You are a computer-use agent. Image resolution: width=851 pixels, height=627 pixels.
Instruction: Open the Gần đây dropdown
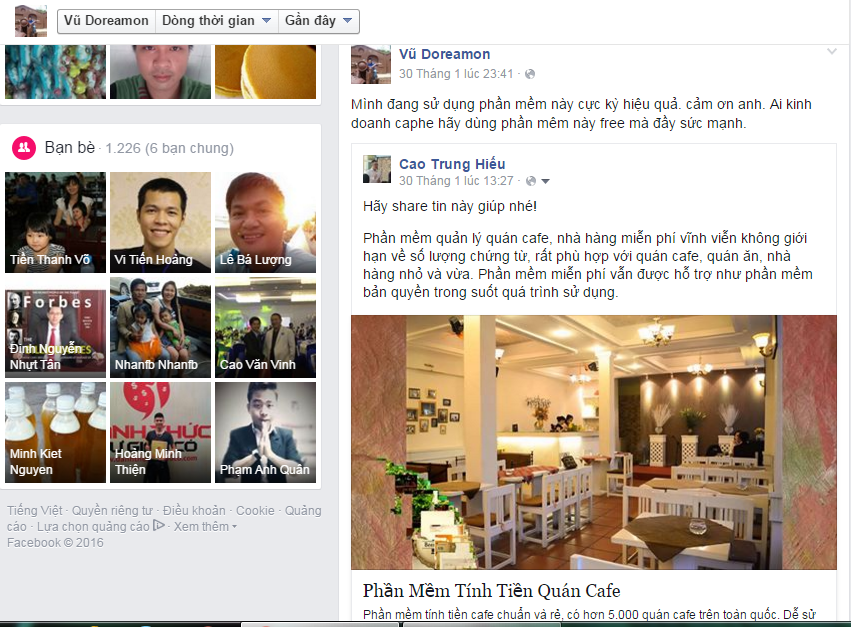coord(319,21)
